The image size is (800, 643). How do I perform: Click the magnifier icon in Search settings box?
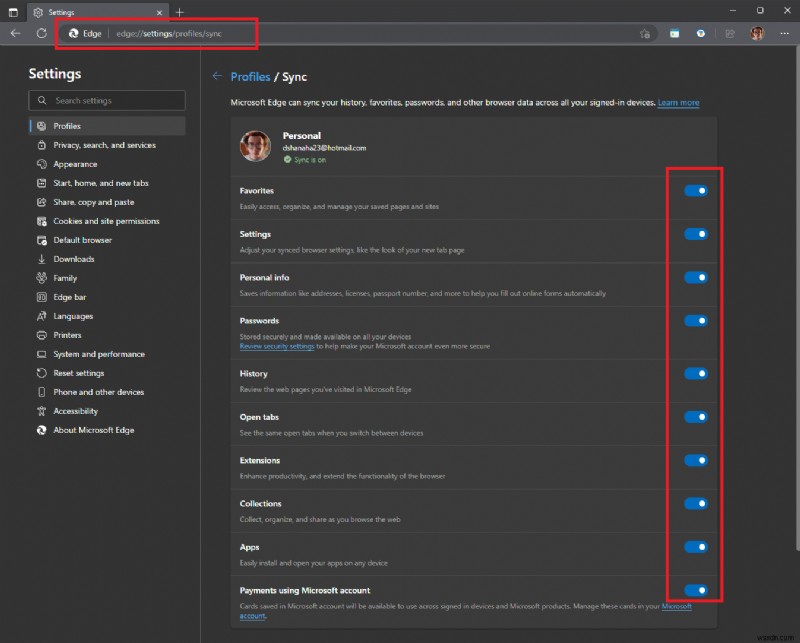[x=41, y=100]
